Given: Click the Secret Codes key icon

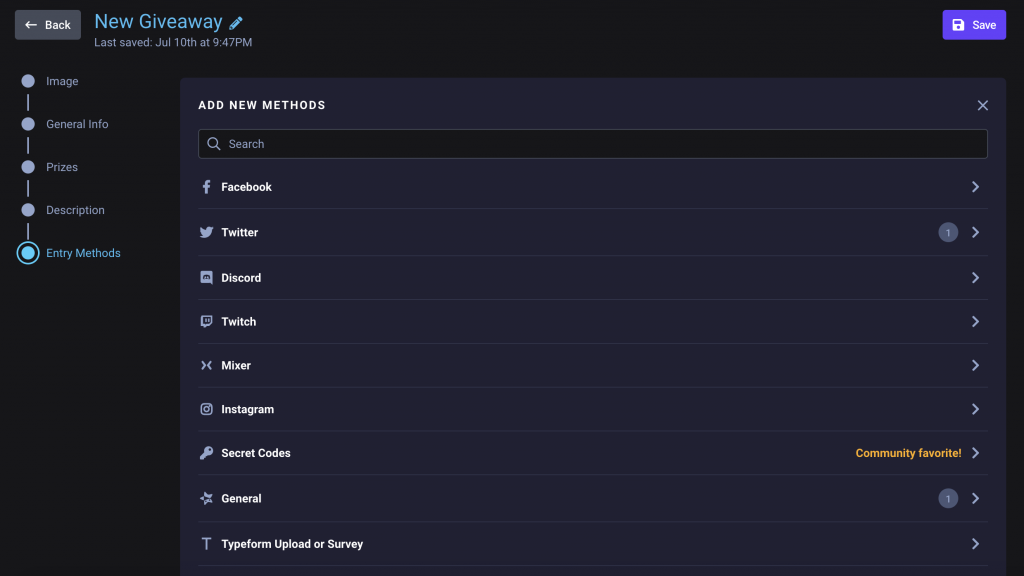Looking at the screenshot, I should [x=206, y=453].
